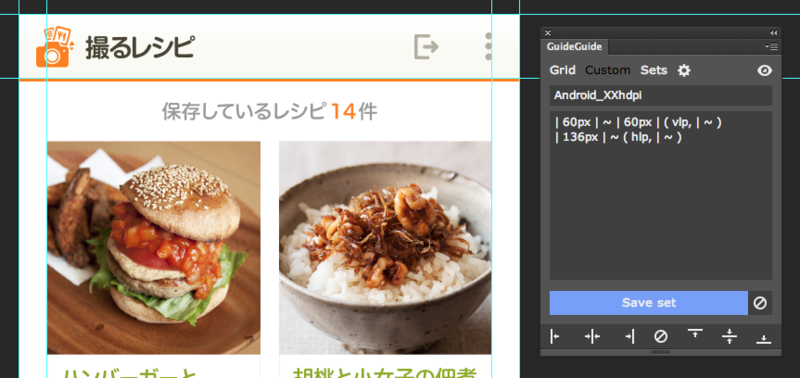Switch to the Custom tab
800x378 pixels.
pos(608,70)
